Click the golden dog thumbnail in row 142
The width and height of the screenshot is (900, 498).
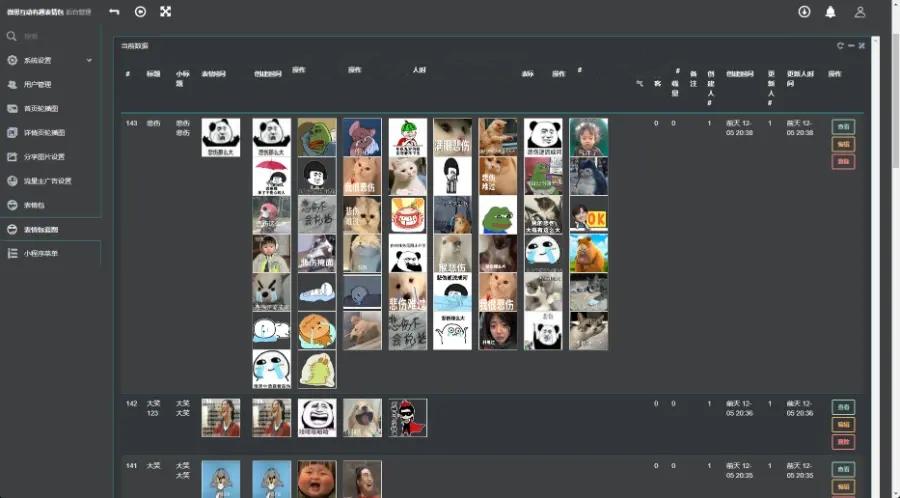click(x=362, y=418)
